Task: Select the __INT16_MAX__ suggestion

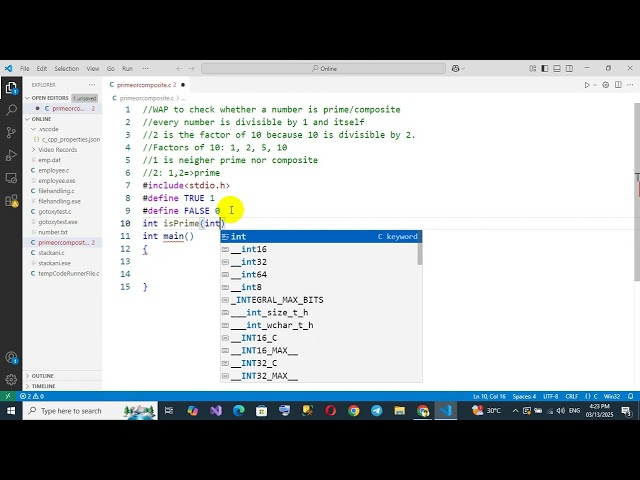Action: (x=319, y=350)
